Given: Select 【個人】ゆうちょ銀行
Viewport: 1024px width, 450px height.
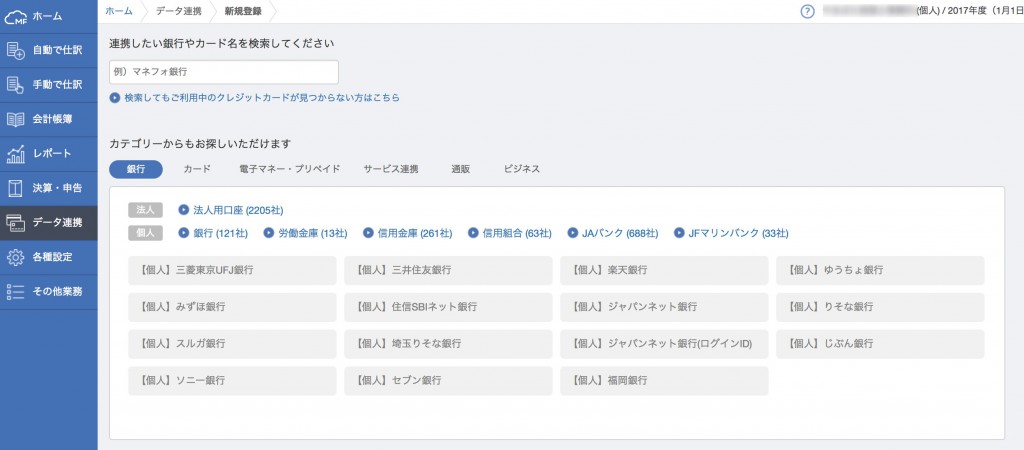Looking at the screenshot, I should (880, 270).
